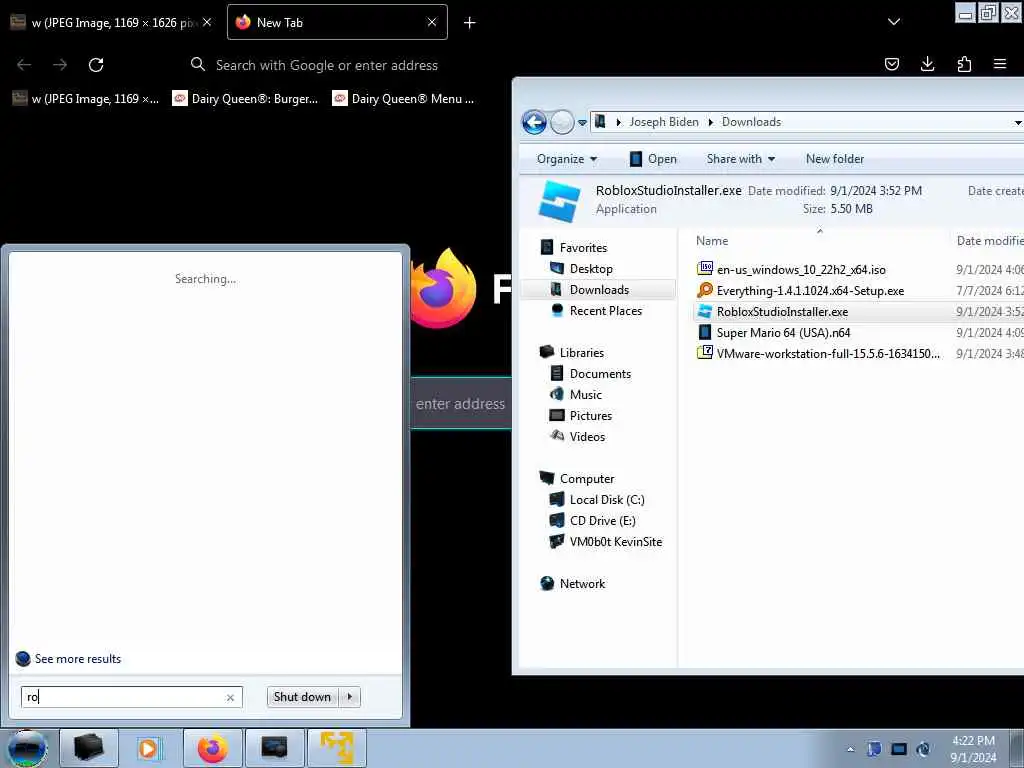This screenshot has width=1024, height=768.
Task: Select Downloads in navigation pane
Action: [x=599, y=289]
